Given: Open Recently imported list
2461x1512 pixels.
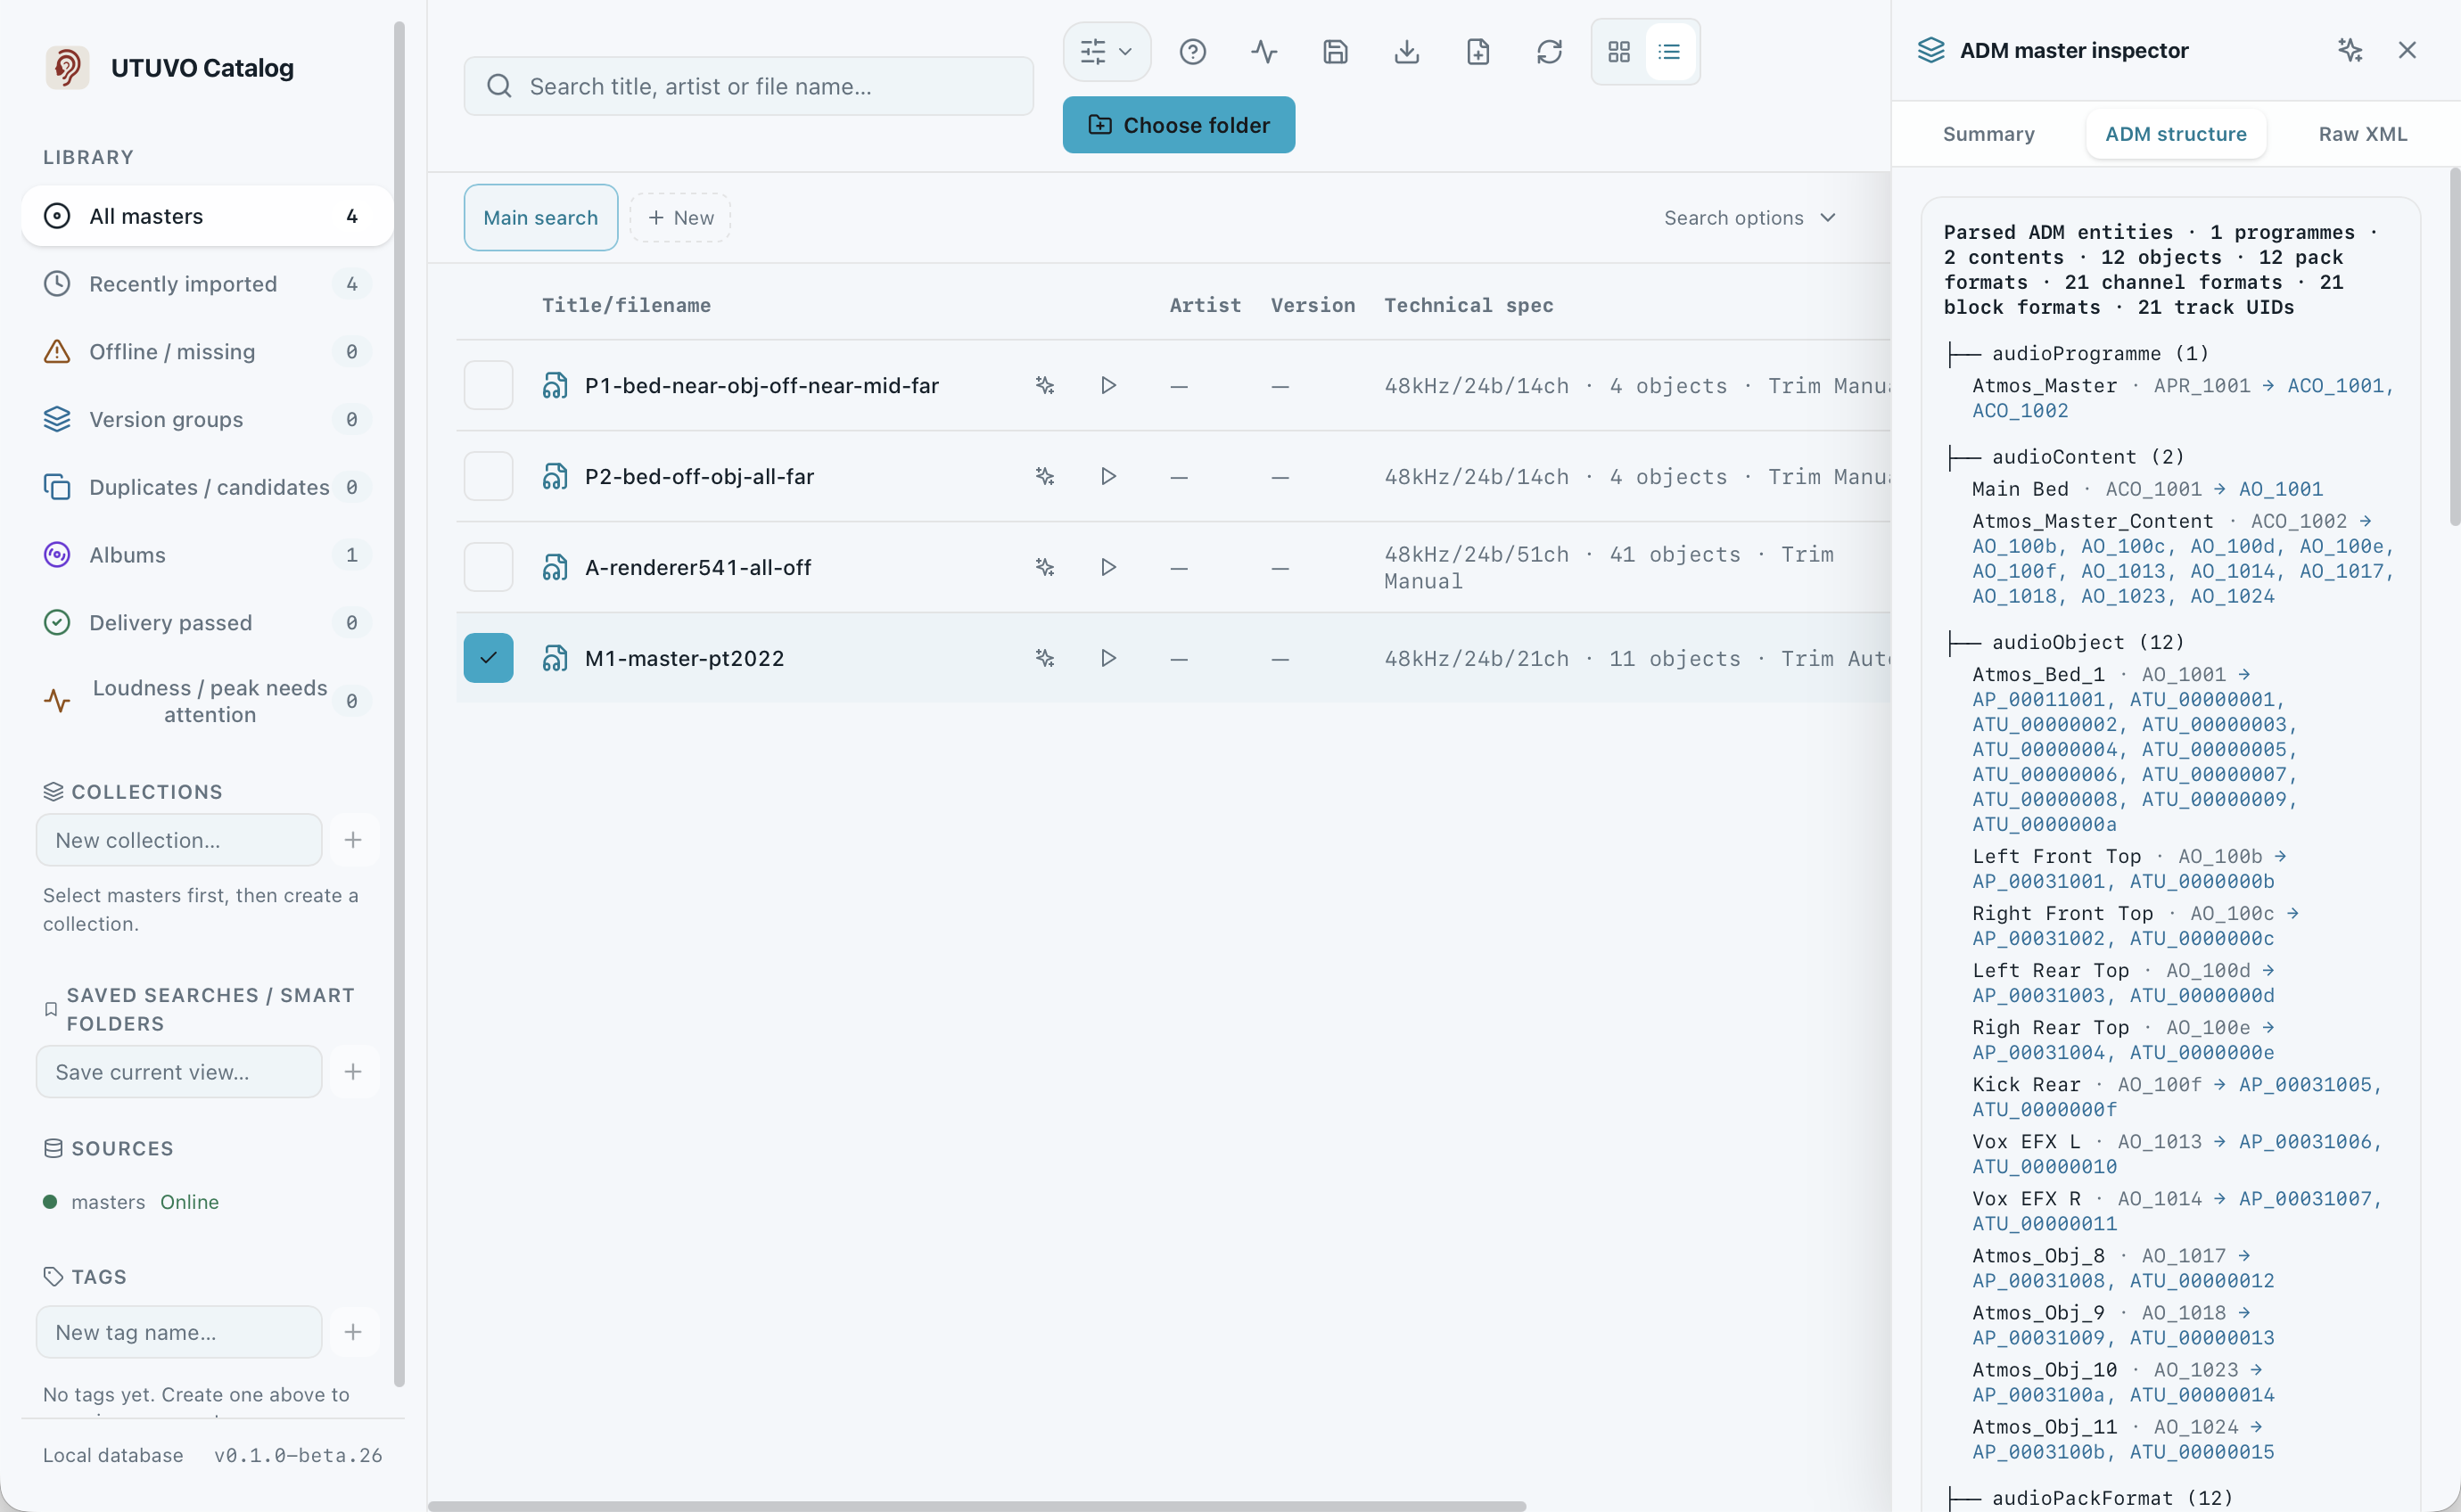Looking at the screenshot, I should coord(207,284).
